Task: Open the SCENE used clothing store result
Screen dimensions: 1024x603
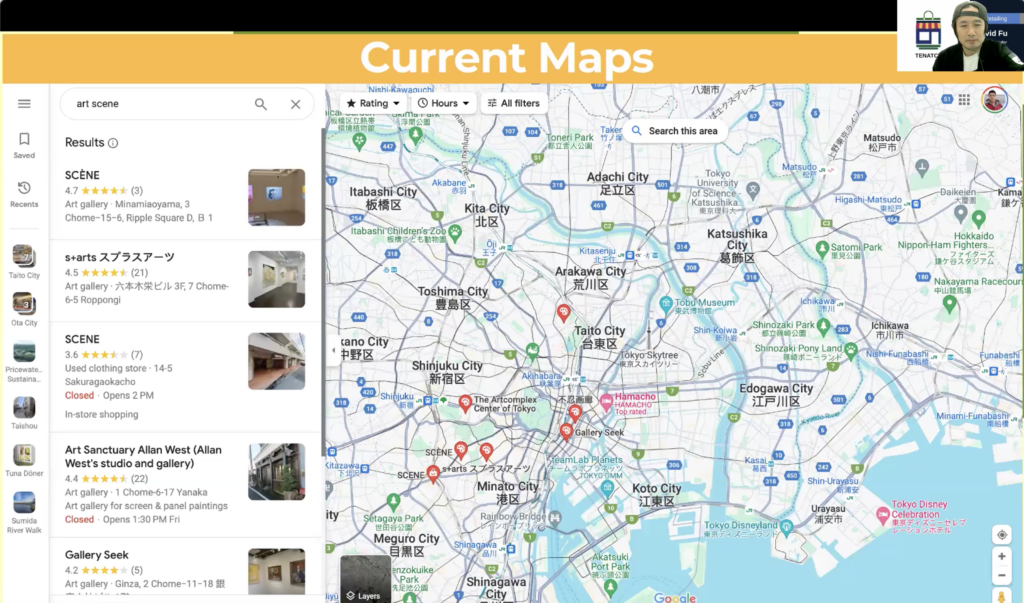Action: click(x=186, y=376)
